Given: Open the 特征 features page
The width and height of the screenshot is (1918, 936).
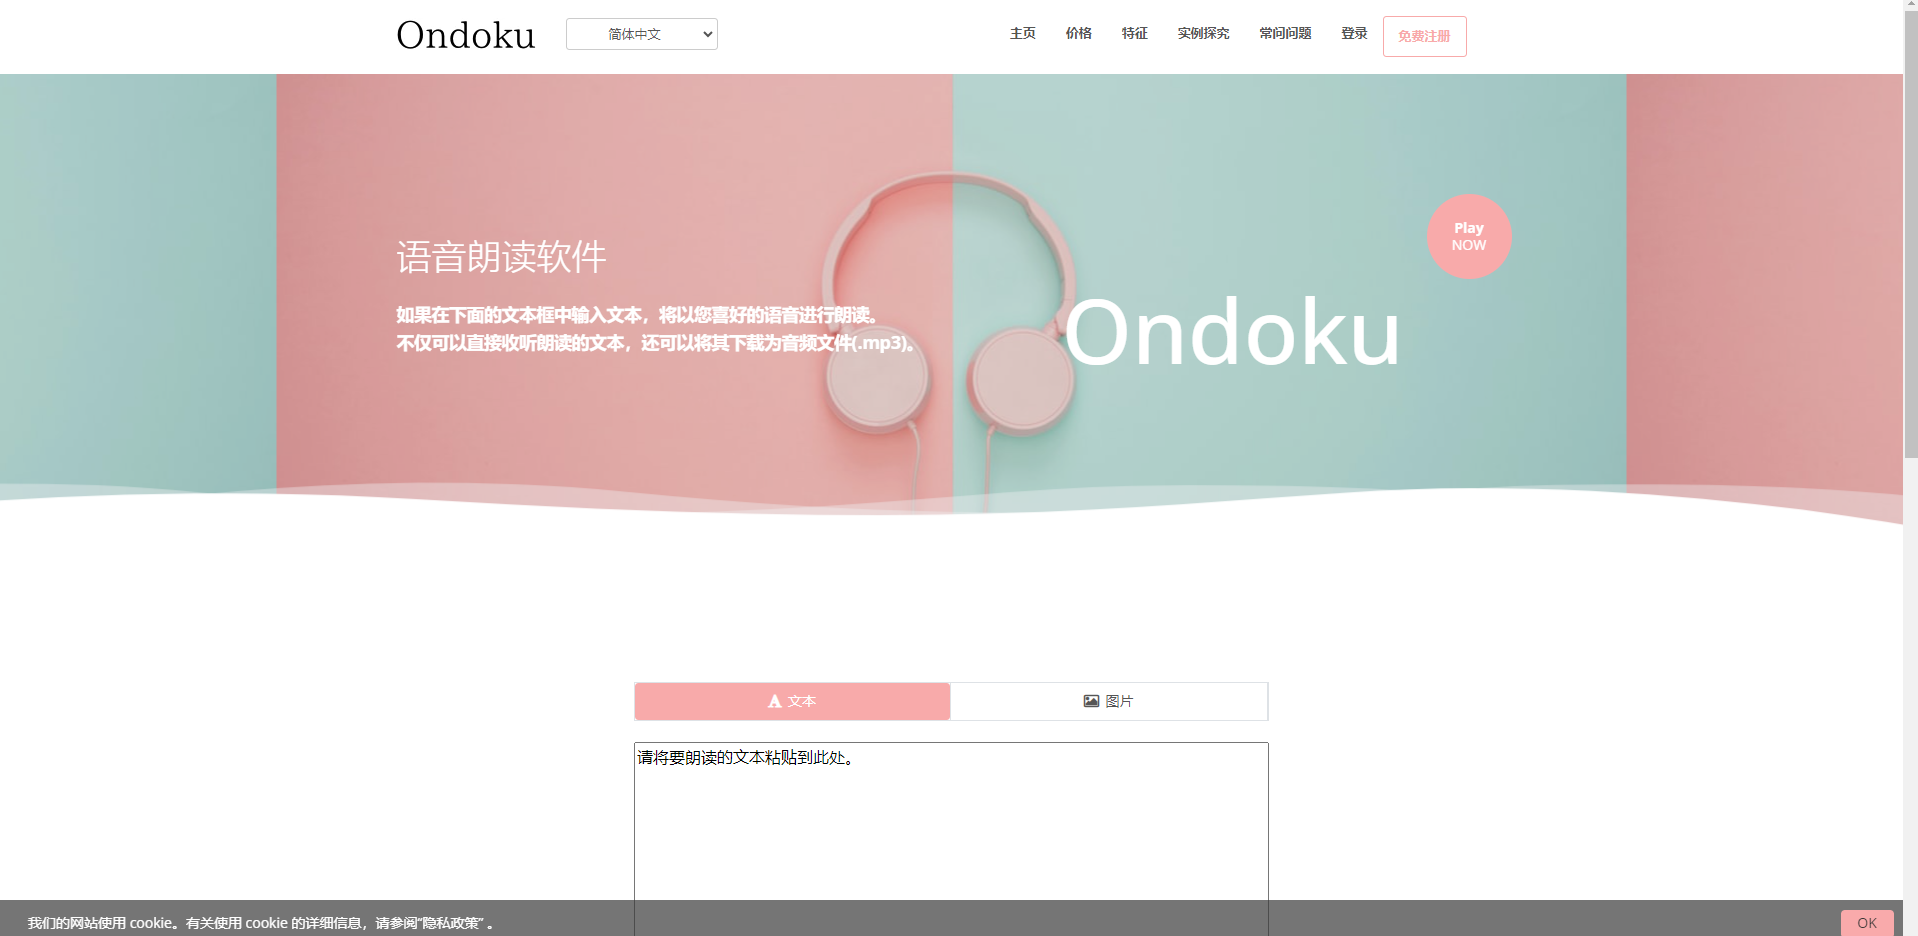Looking at the screenshot, I should (1134, 34).
